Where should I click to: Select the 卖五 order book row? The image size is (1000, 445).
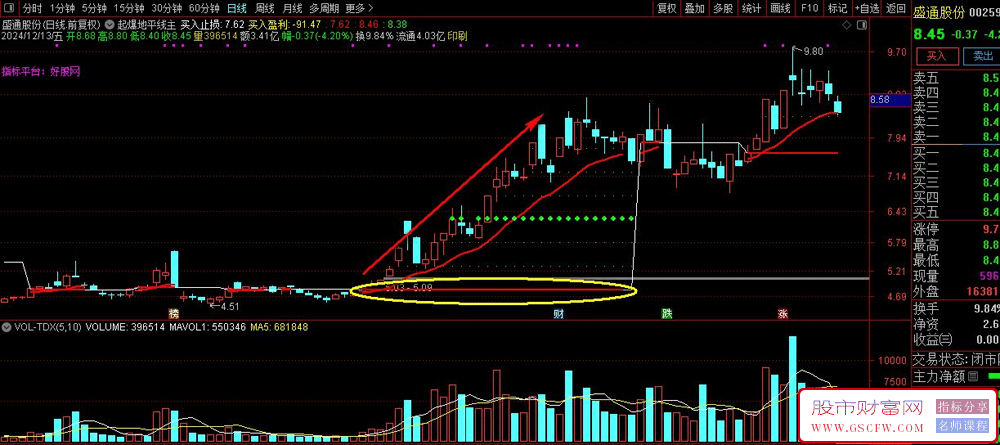pyautogui.click(x=956, y=78)
